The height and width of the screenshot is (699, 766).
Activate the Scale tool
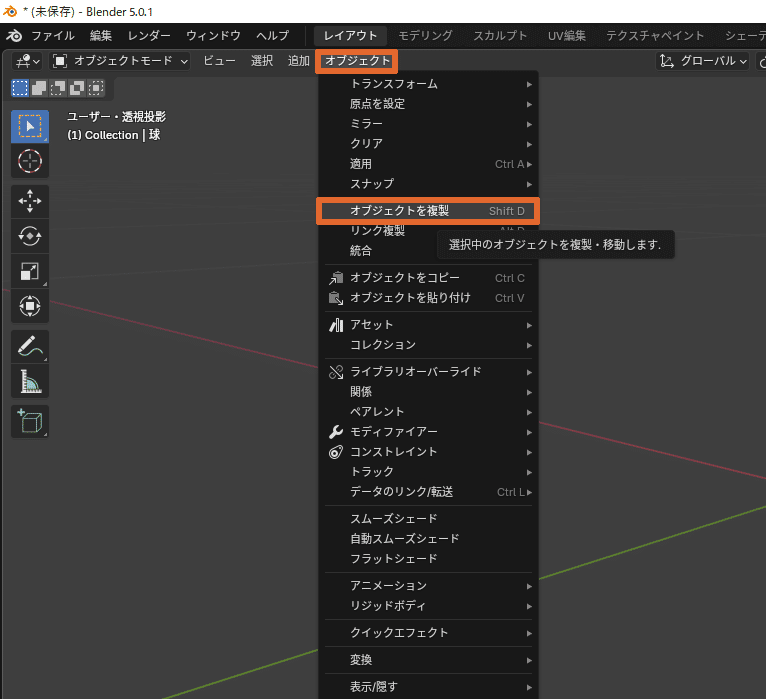tap(30, 271)
